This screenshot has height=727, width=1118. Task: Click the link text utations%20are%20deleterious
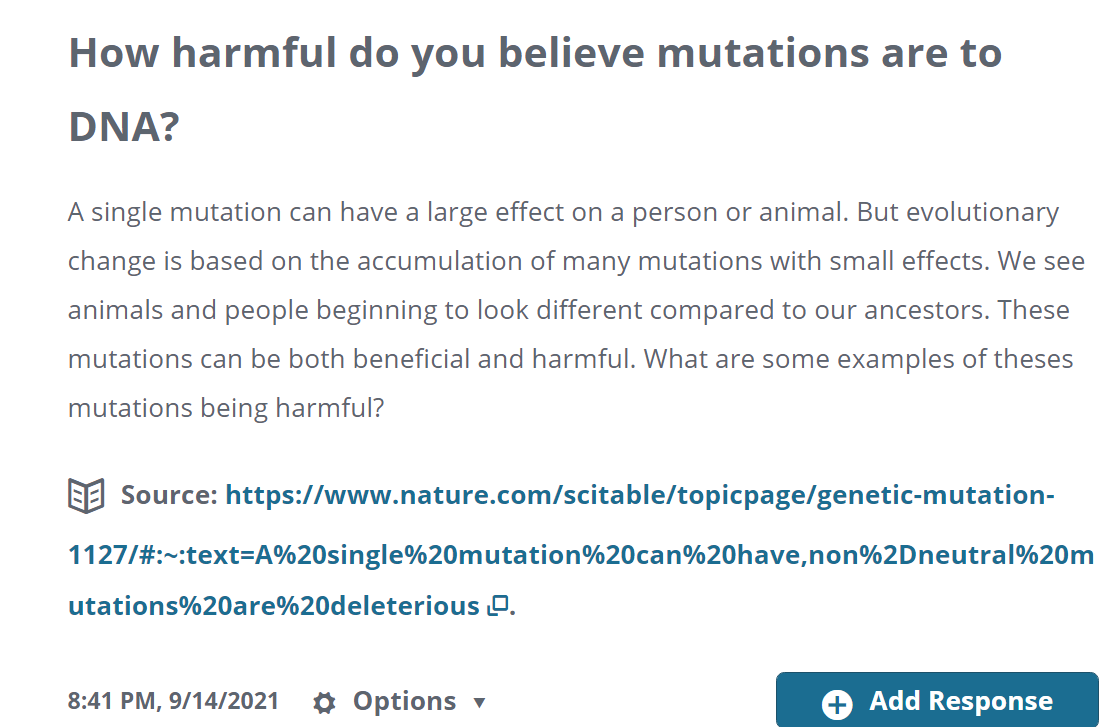274,606
